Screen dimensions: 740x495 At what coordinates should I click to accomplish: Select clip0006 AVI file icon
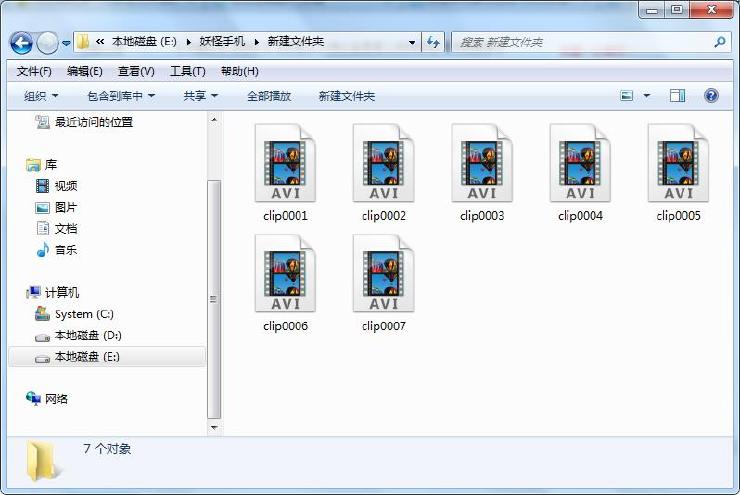(x=285, y=274)
